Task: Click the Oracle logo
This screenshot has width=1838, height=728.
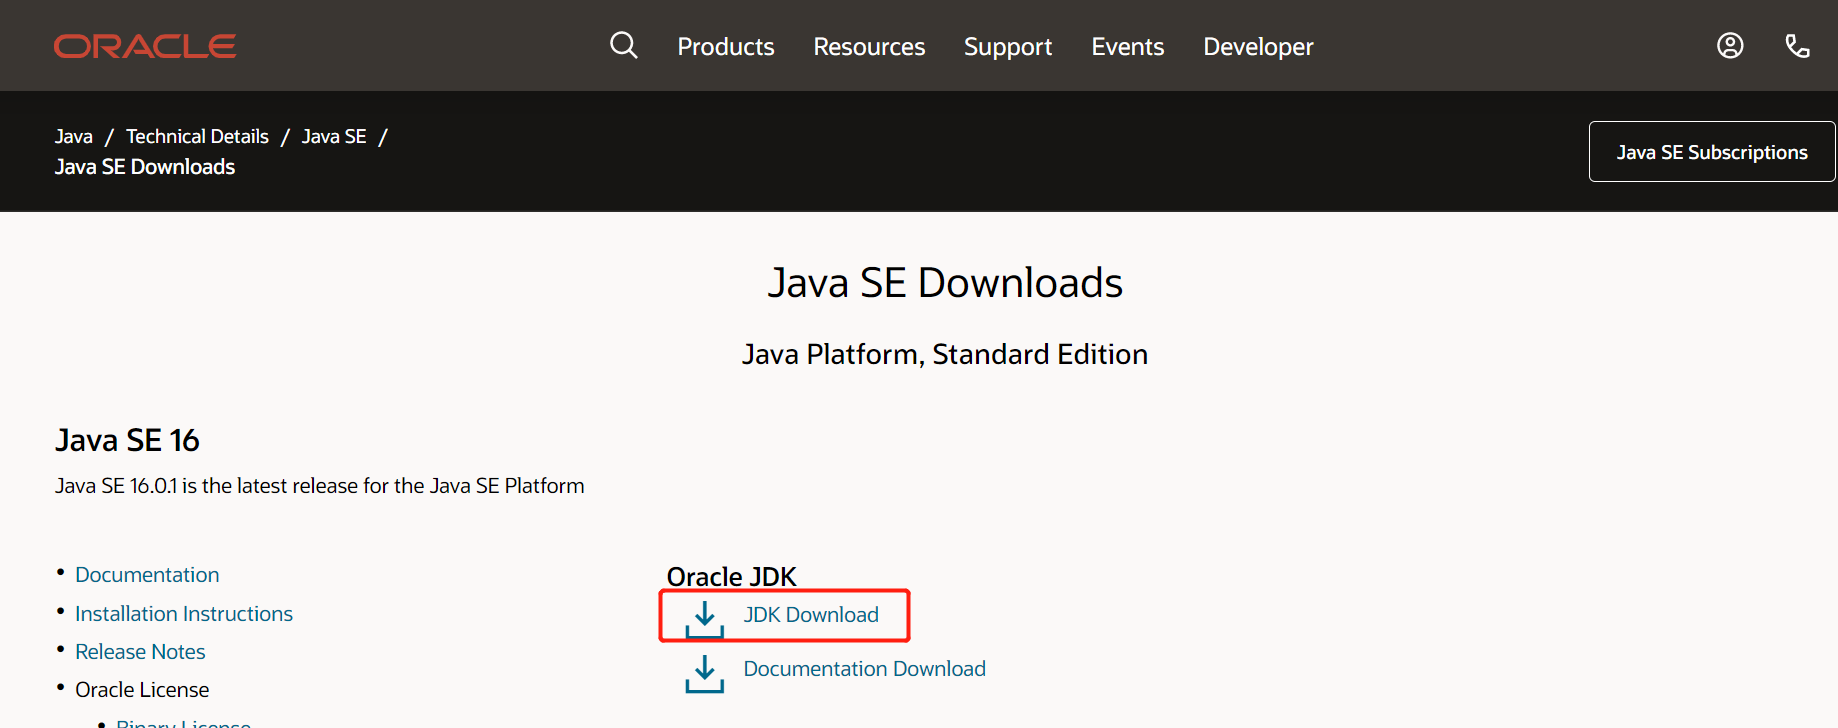Action: [x=145, y=46]
